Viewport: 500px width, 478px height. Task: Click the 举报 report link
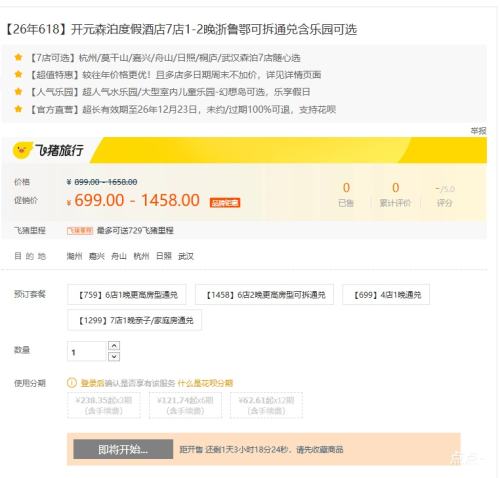click(478, 131)
